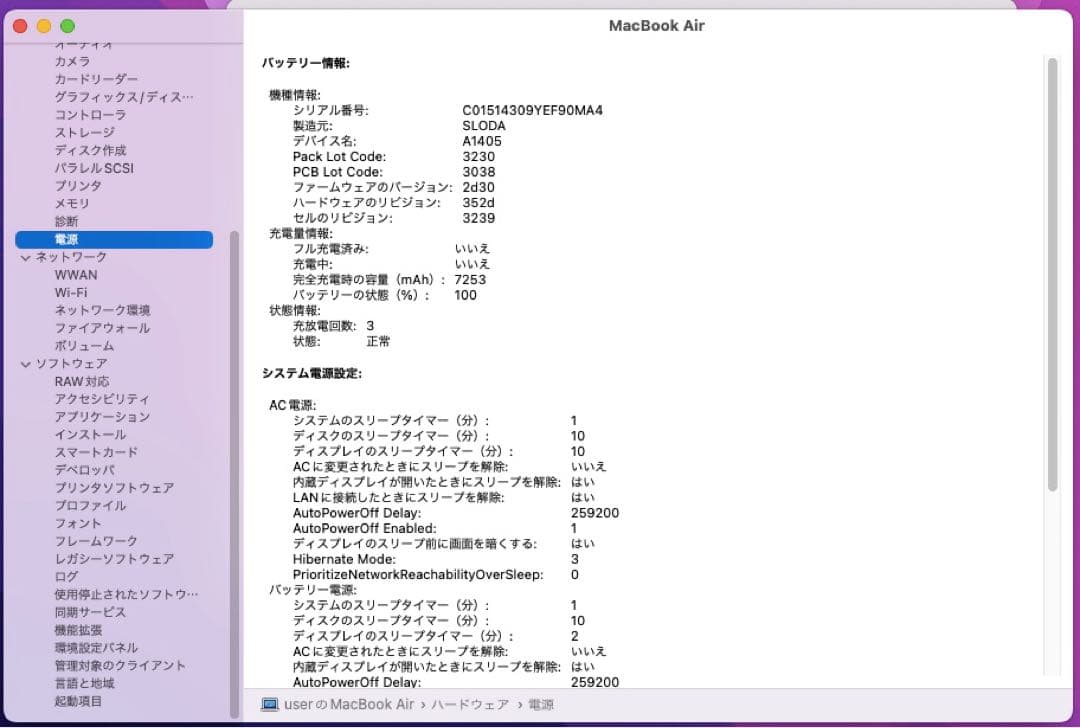Viewport: 1080px width, 728px height.
Task: Select RAW対応 under software
Action: point(82,382)
